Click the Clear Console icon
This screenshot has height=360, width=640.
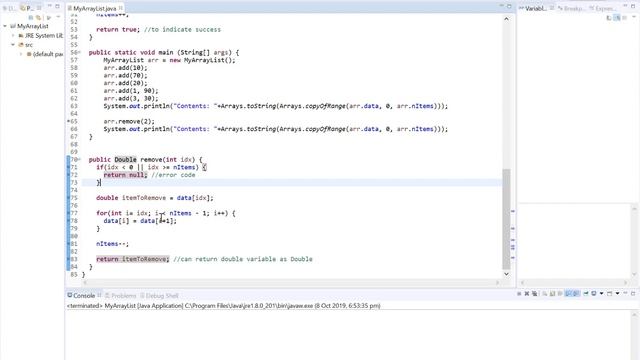point(544,293)
